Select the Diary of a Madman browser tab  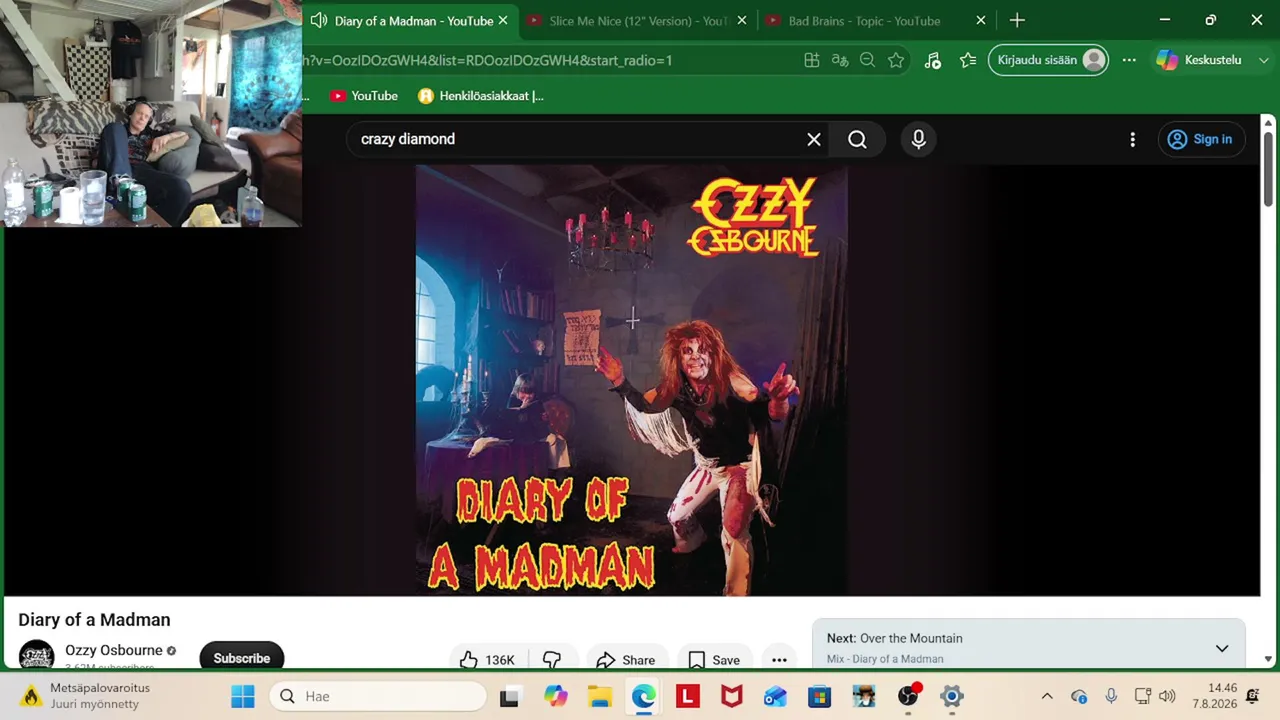412,21
